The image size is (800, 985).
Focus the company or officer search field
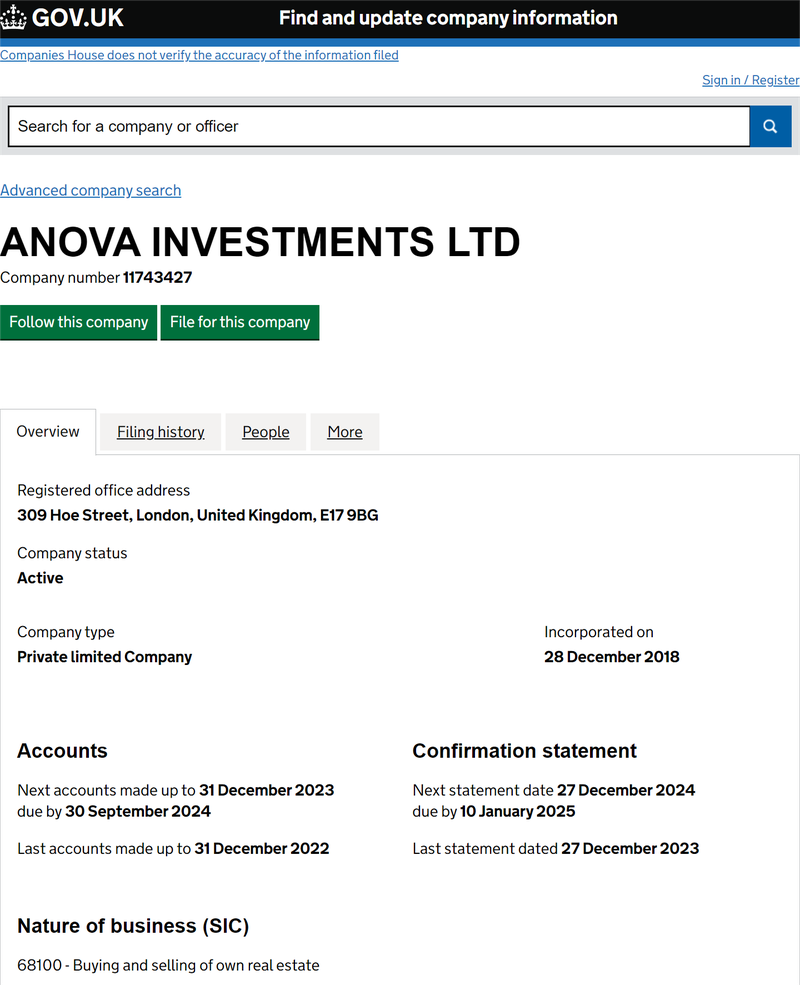click(x=378, y=127)
